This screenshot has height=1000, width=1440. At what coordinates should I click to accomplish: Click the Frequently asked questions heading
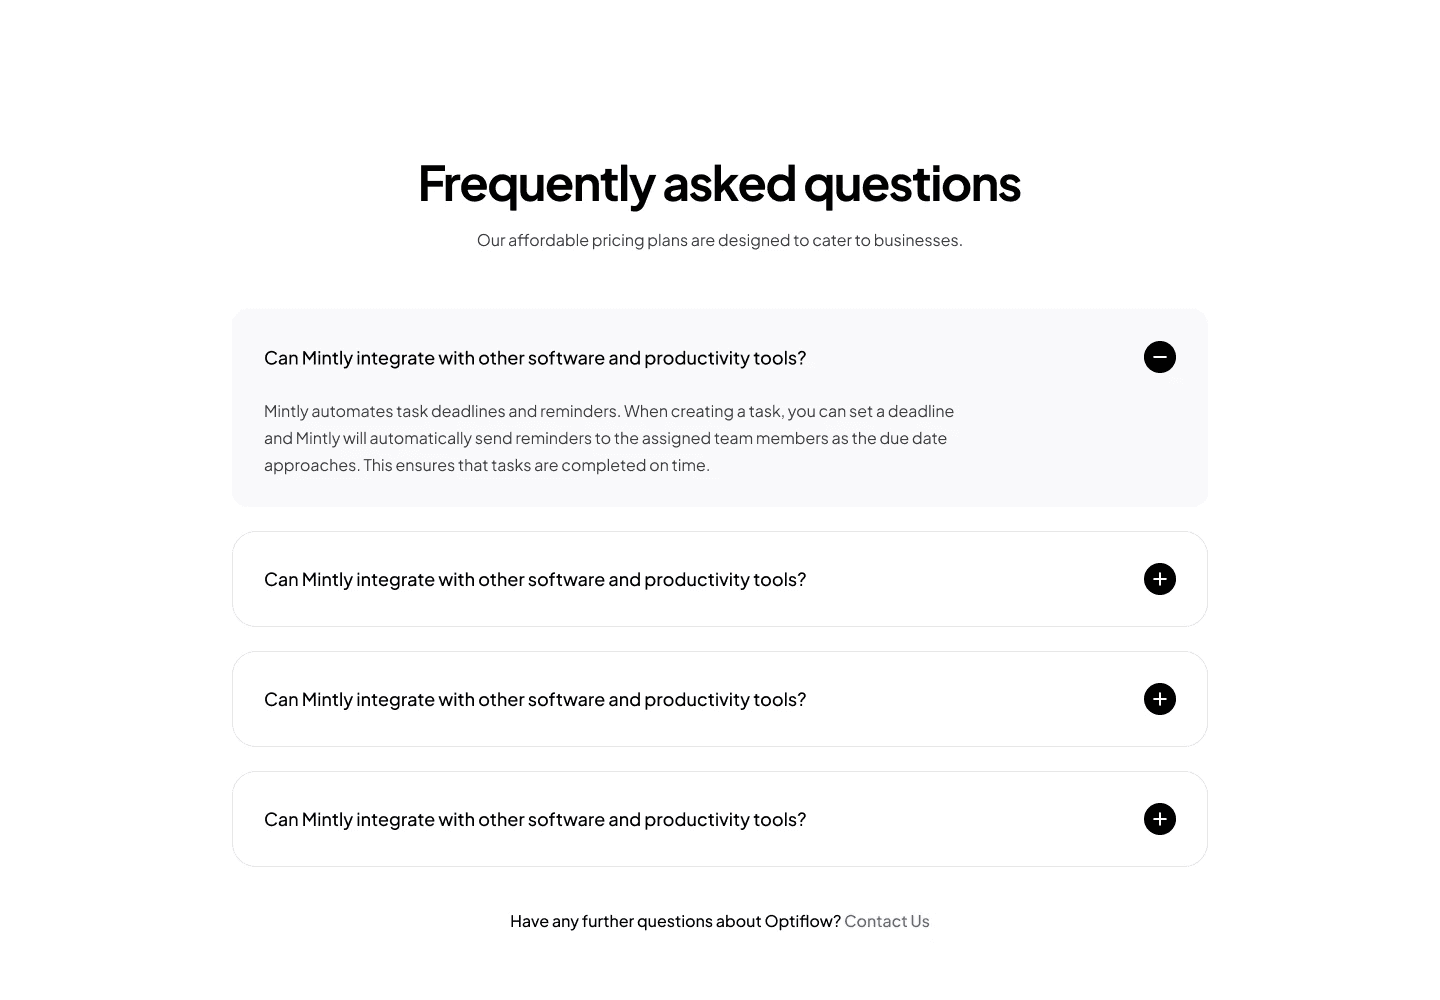[x=719, y=183]
